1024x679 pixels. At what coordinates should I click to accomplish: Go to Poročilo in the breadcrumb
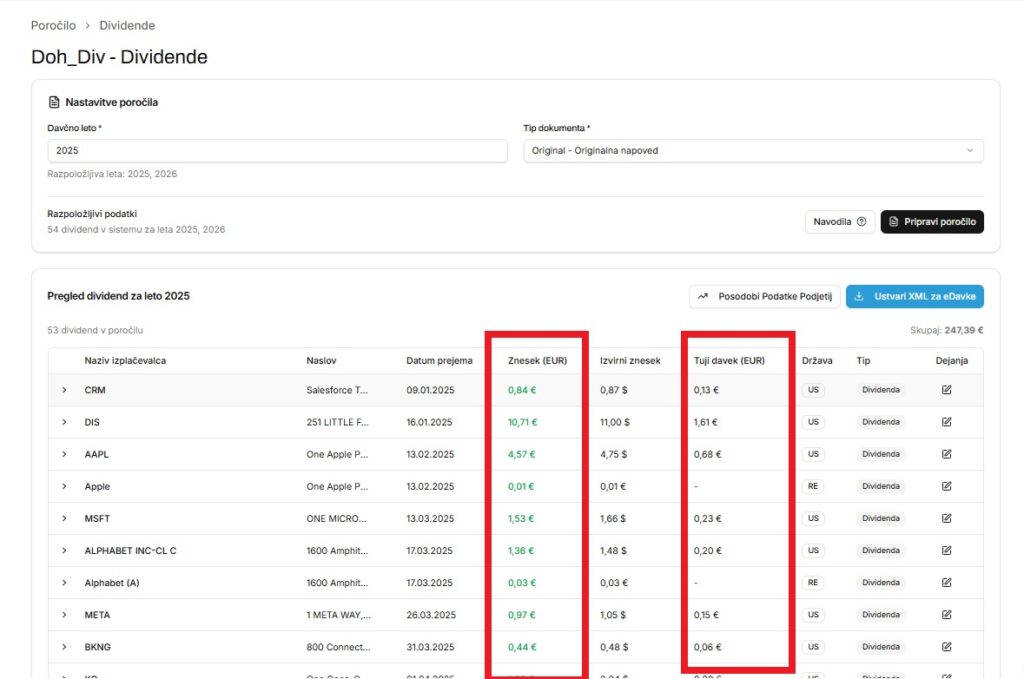point(53,25)
